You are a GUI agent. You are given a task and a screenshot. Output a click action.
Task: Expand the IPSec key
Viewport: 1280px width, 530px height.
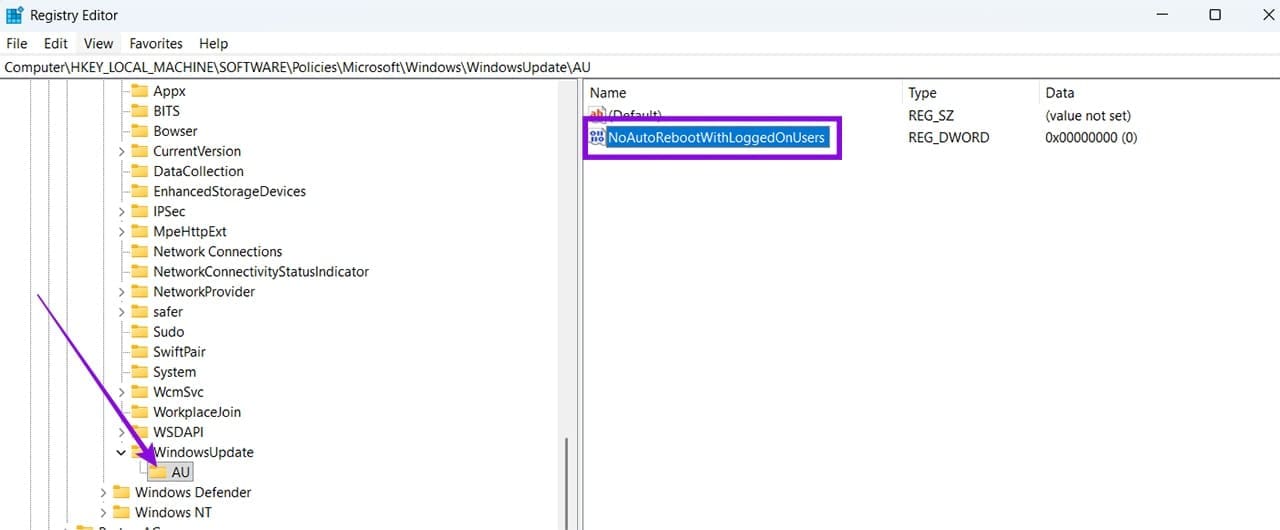[x=121, y=211]
